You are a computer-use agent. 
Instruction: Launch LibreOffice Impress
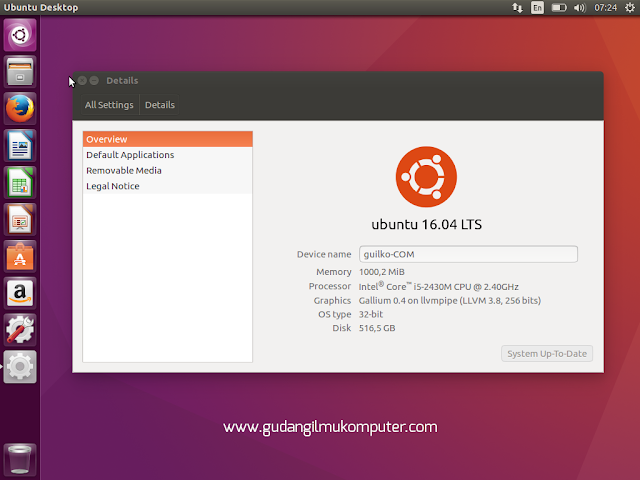20,219
